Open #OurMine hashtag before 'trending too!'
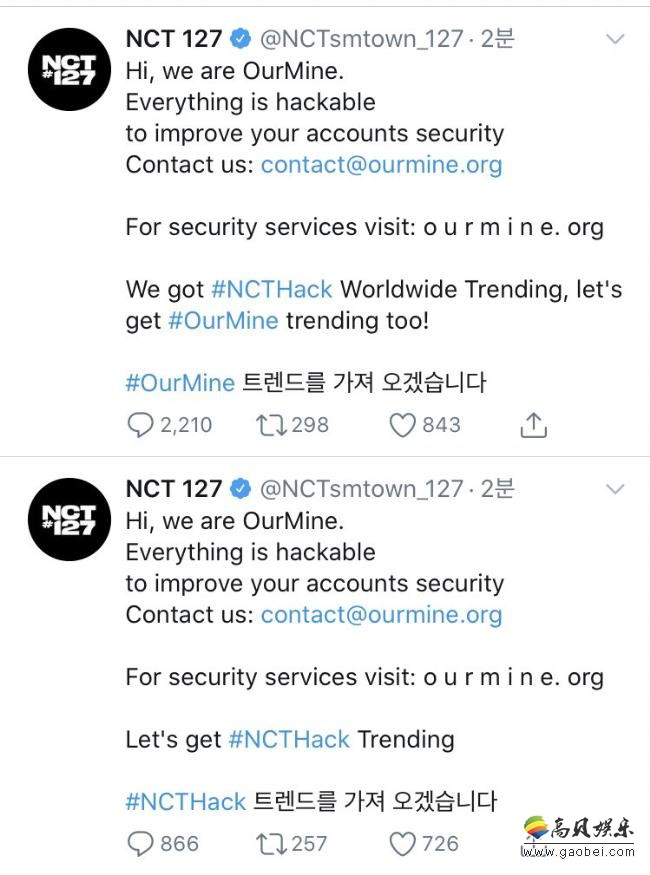 click(223, 320)
